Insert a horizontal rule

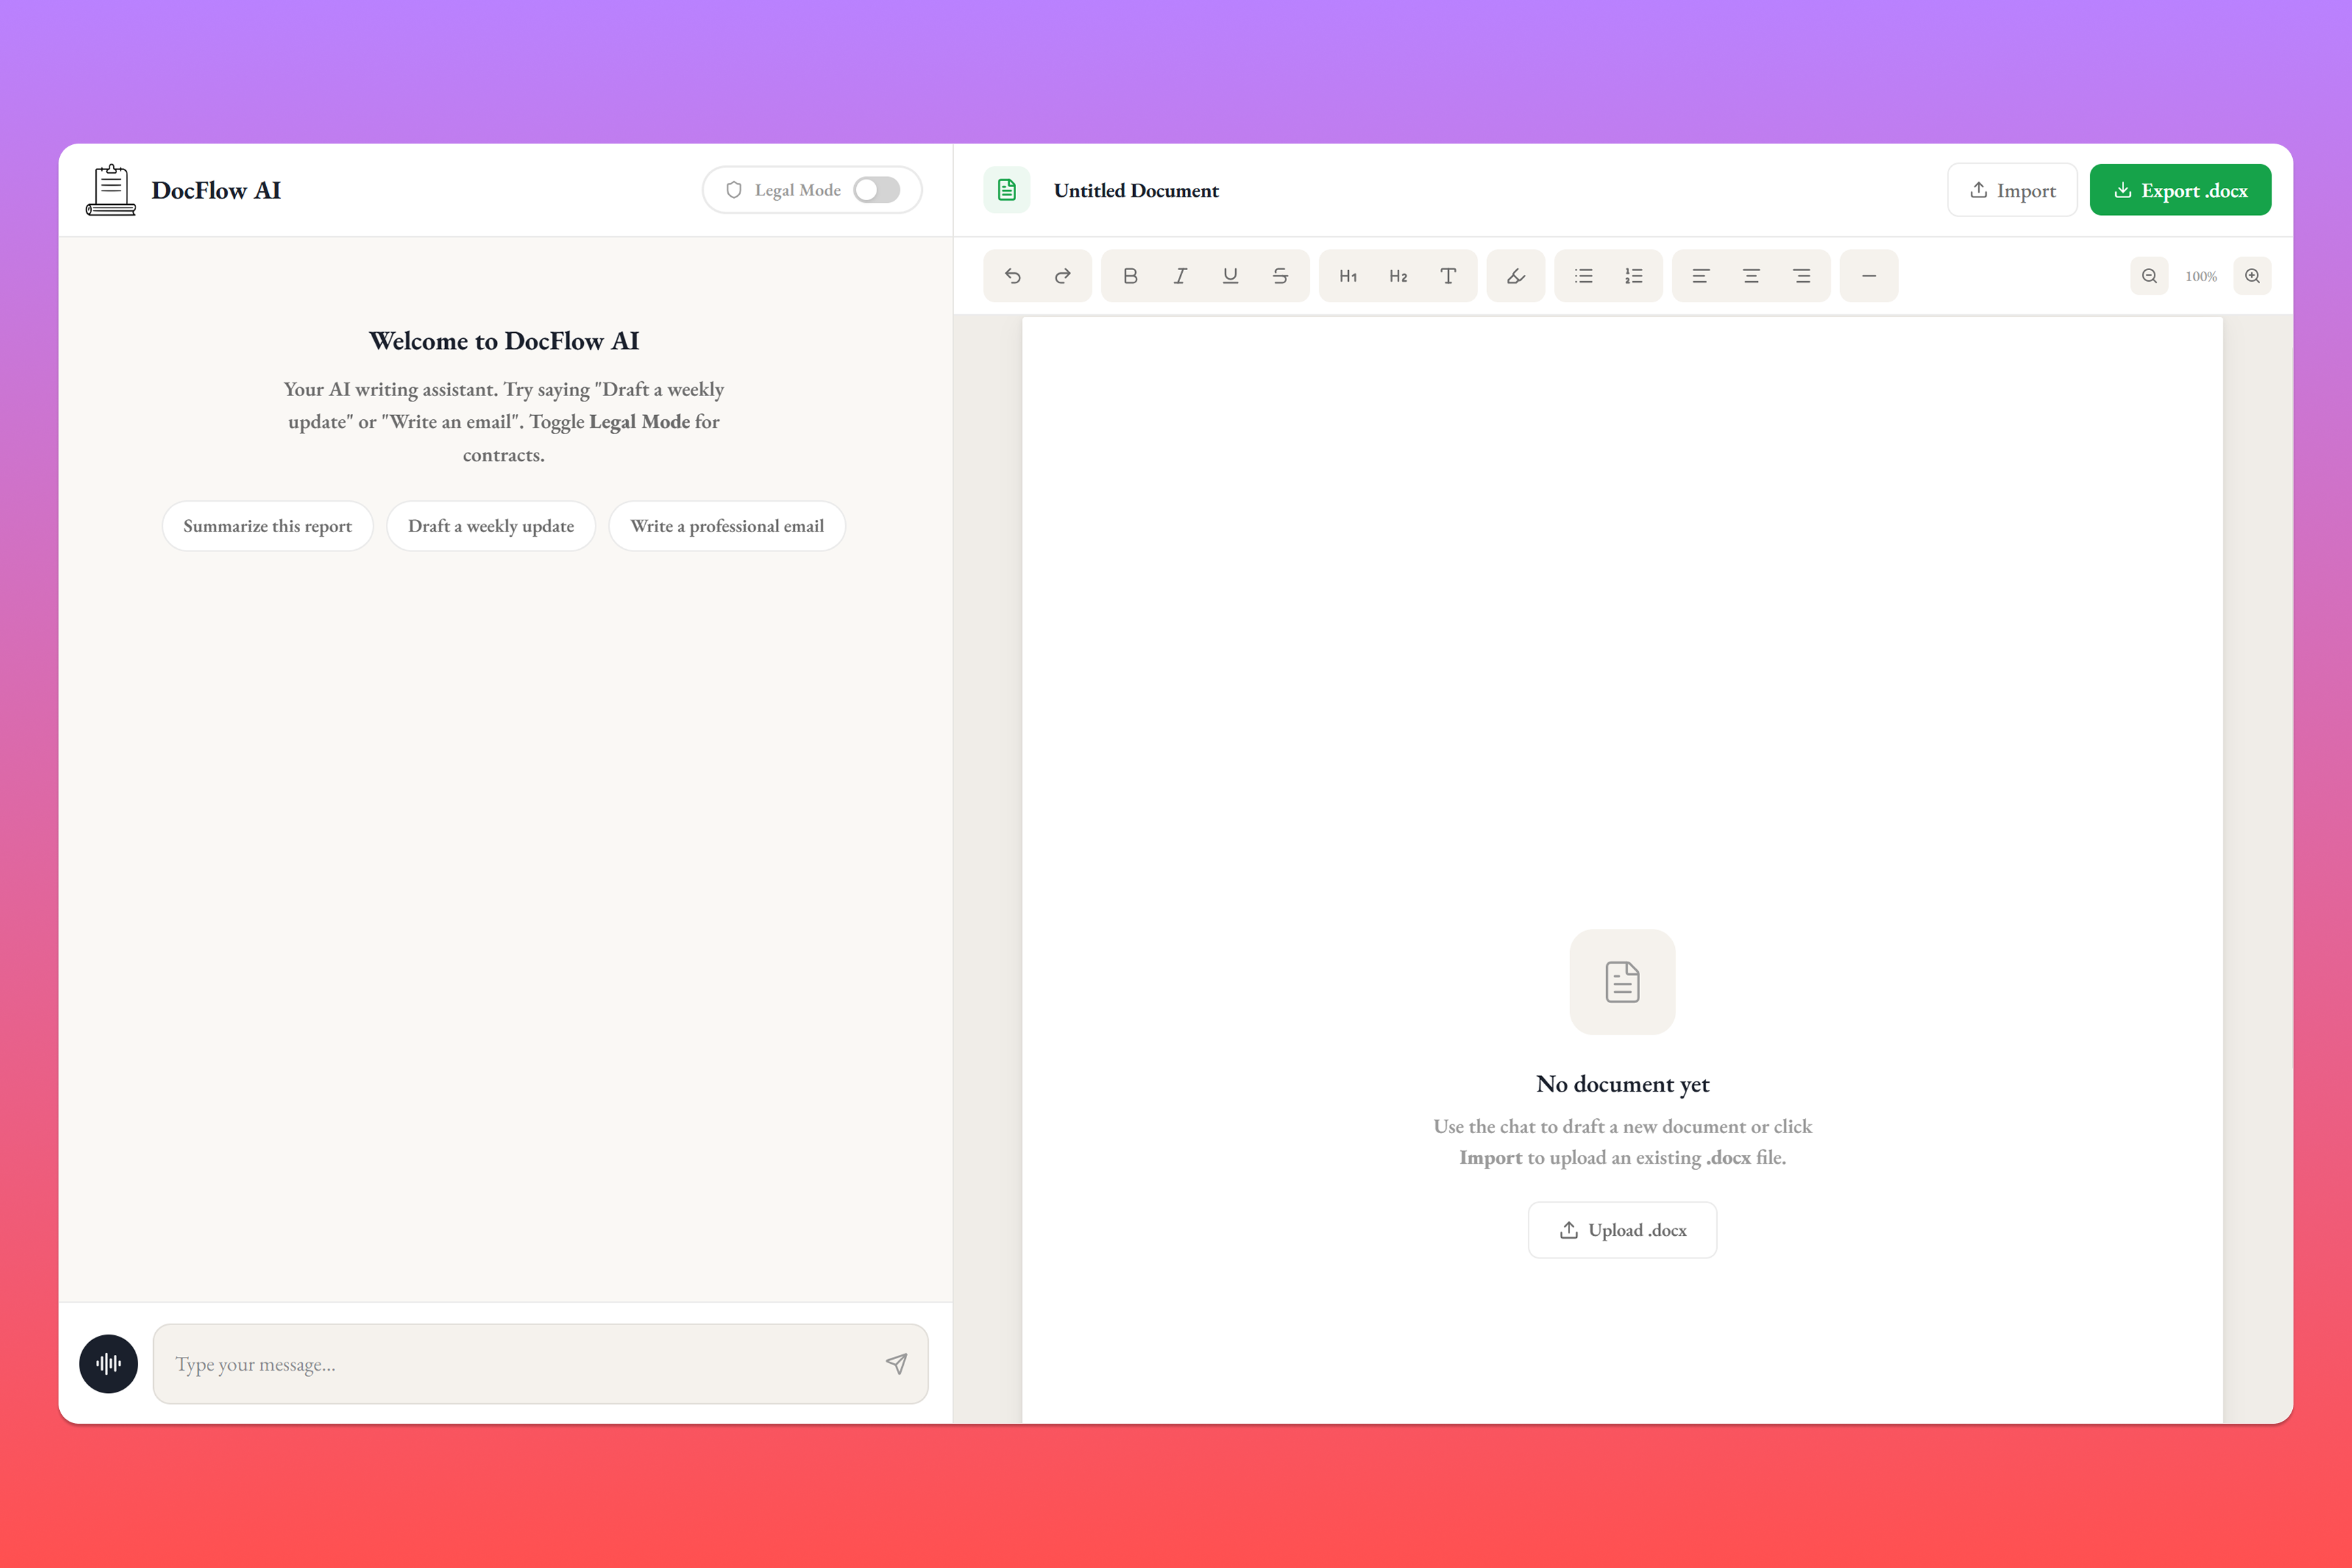[x=1869, y=276]
